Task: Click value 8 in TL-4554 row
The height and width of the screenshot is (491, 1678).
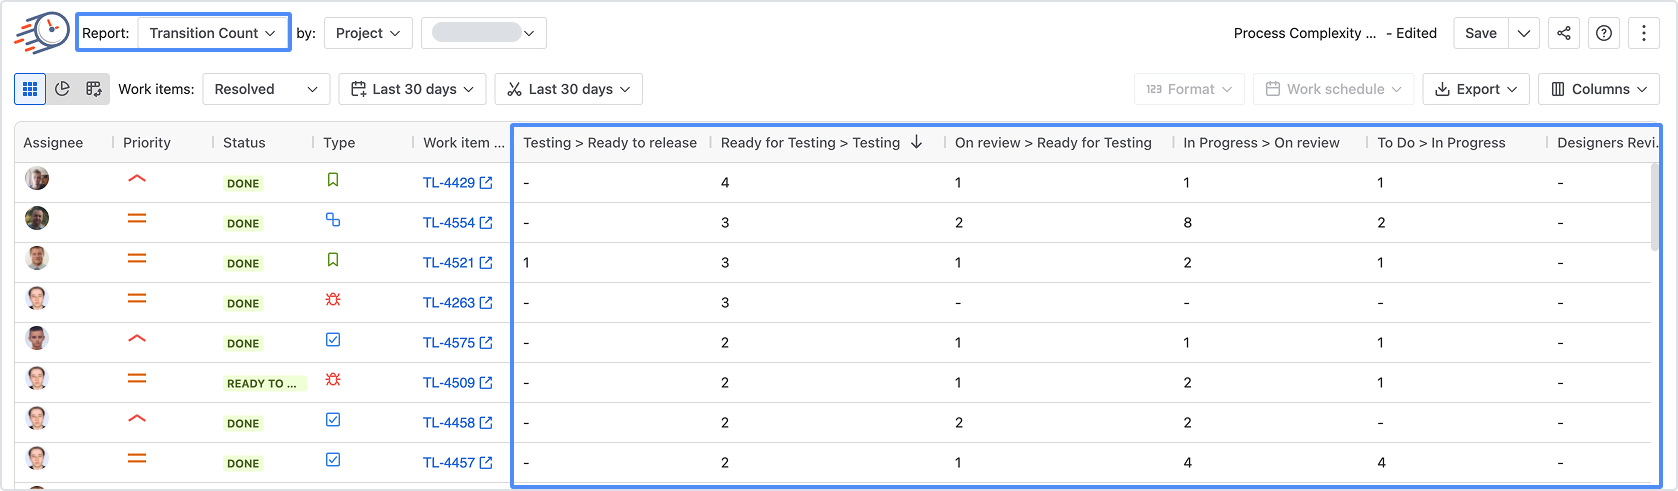Action: (x=1188, y=223)
